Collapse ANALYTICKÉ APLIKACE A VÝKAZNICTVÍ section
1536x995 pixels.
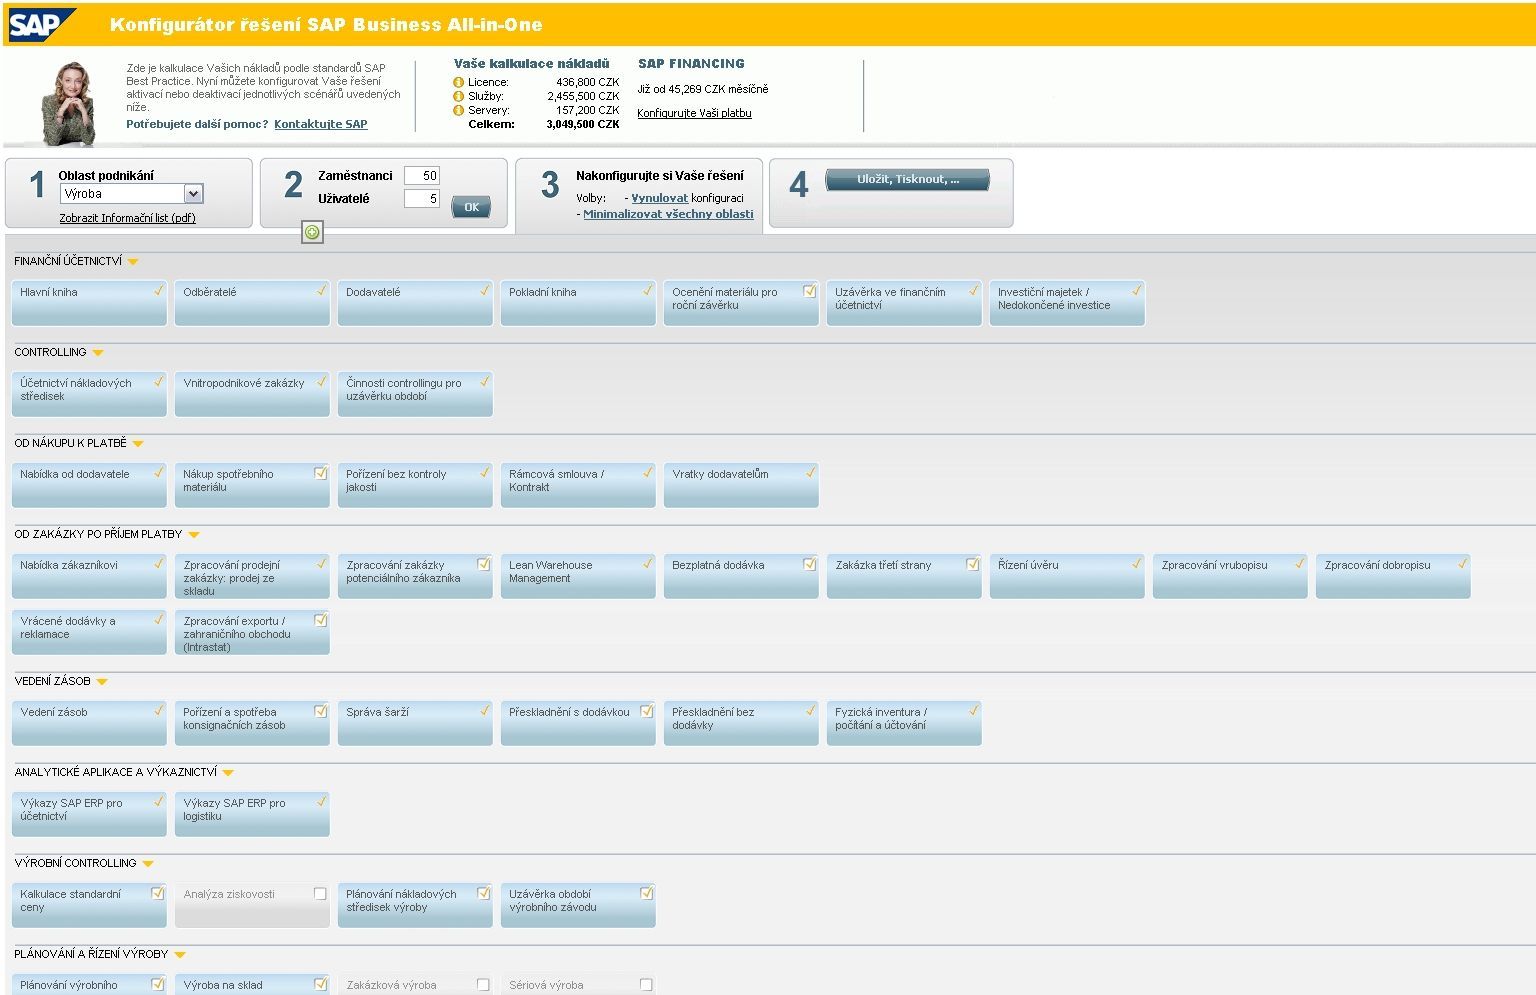(228, 773)
